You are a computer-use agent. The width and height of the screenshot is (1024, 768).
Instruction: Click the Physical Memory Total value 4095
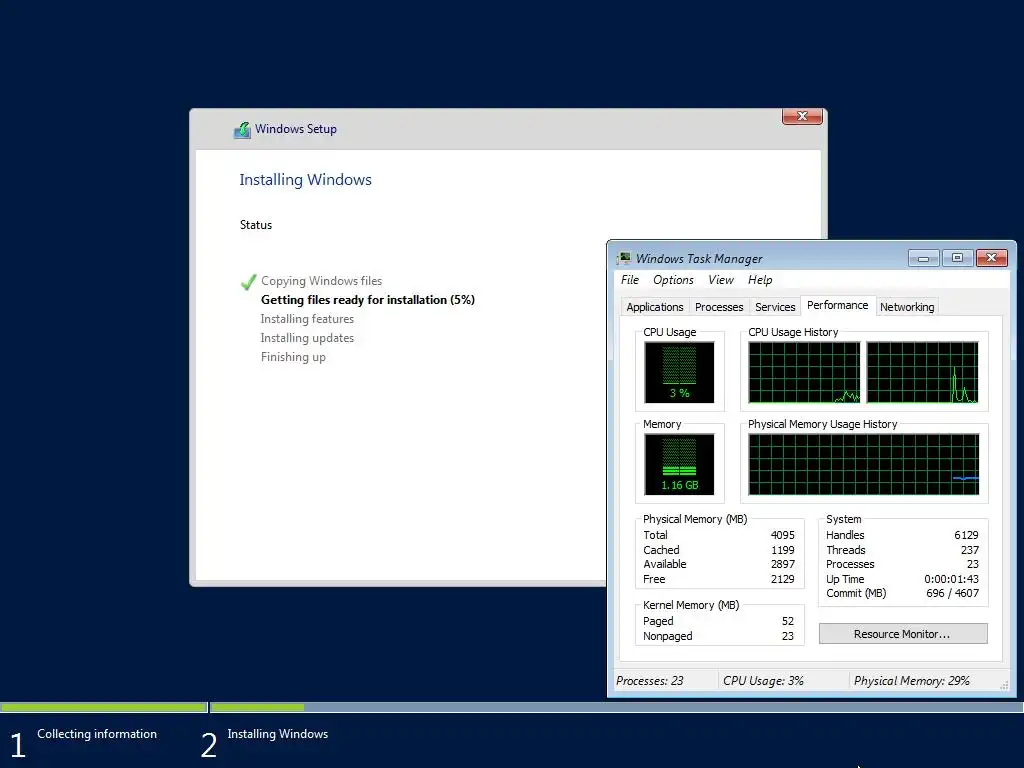coord(782,535)
